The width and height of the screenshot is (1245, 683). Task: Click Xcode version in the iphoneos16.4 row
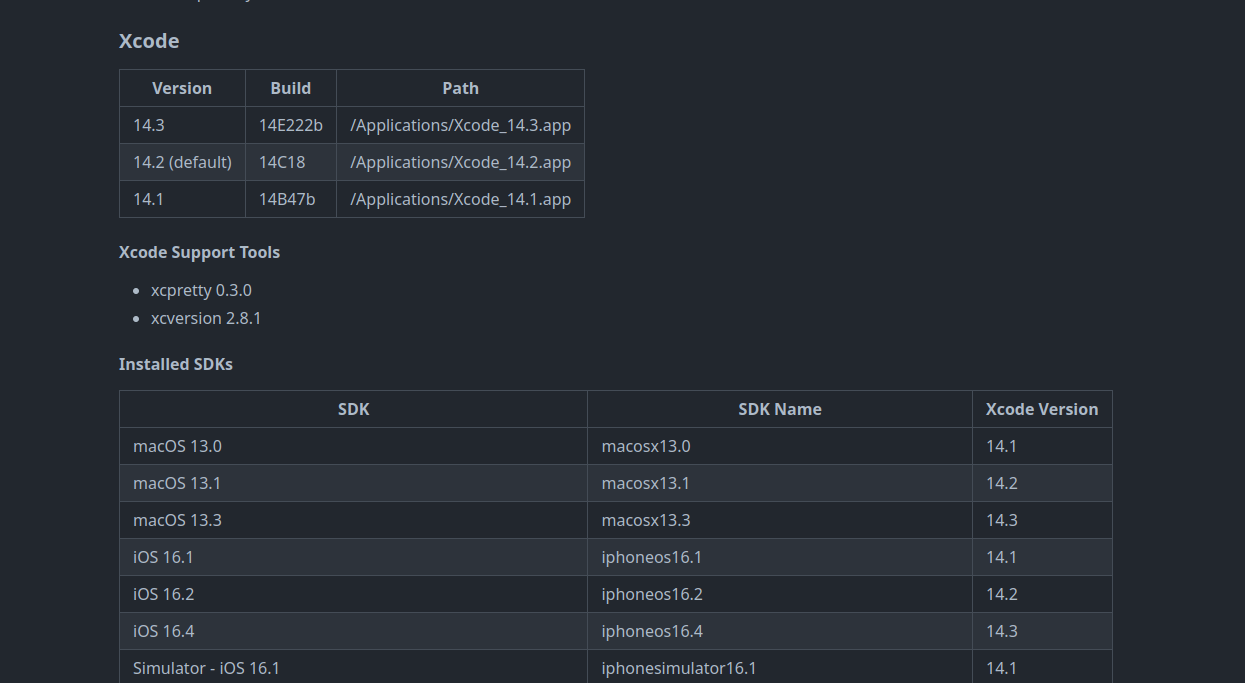coord(1042,631)
